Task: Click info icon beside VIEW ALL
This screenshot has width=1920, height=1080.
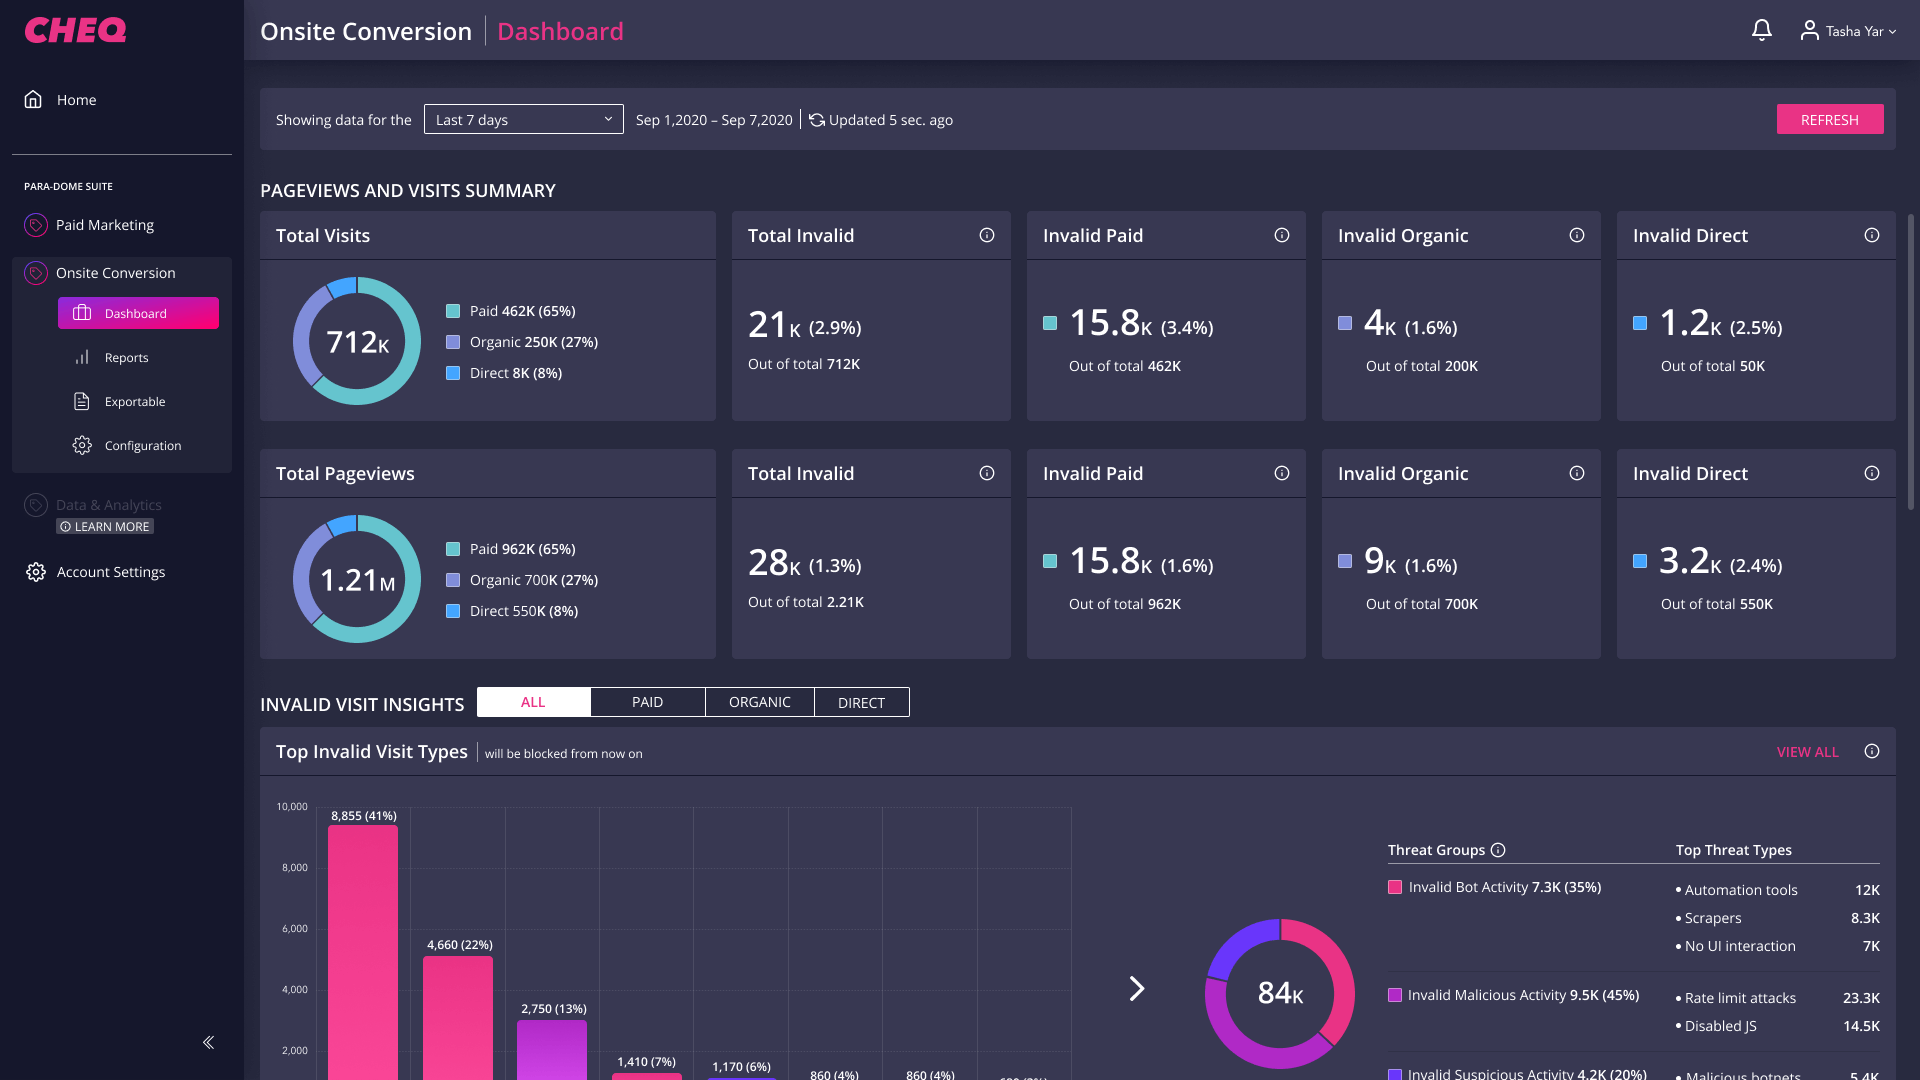Action: click(x=1872, y=751)
